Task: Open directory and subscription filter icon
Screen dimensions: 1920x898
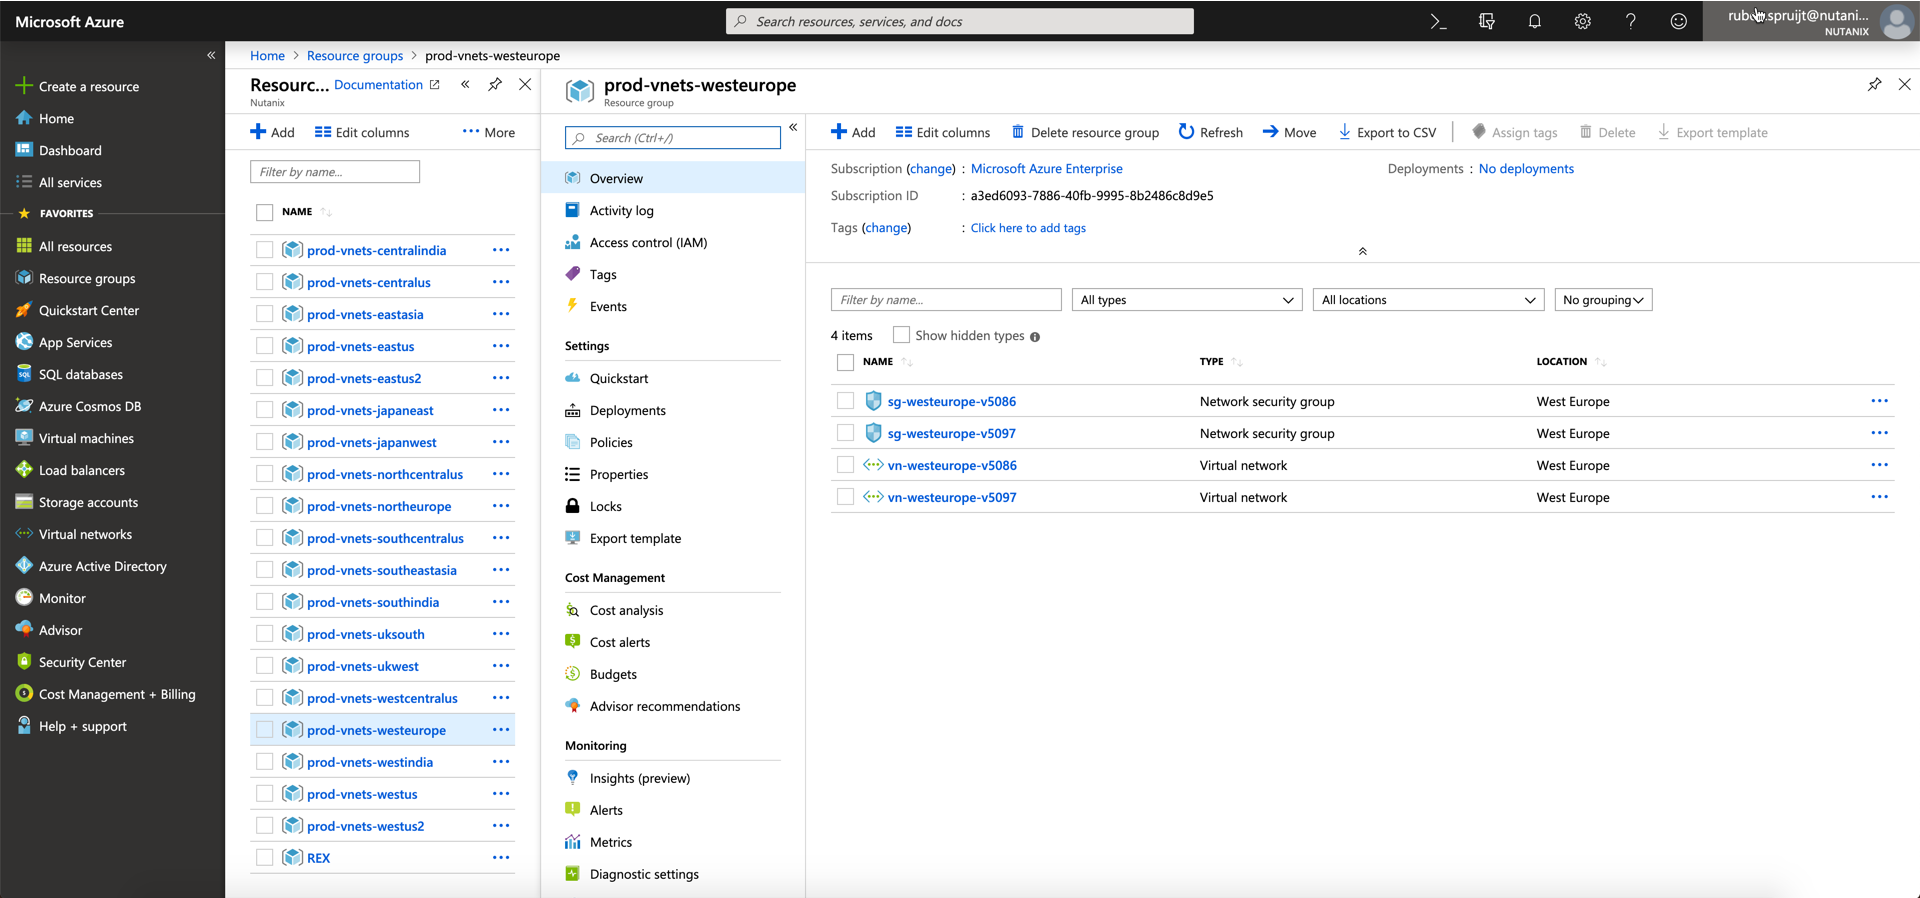Action: (x=1486, y=21)
